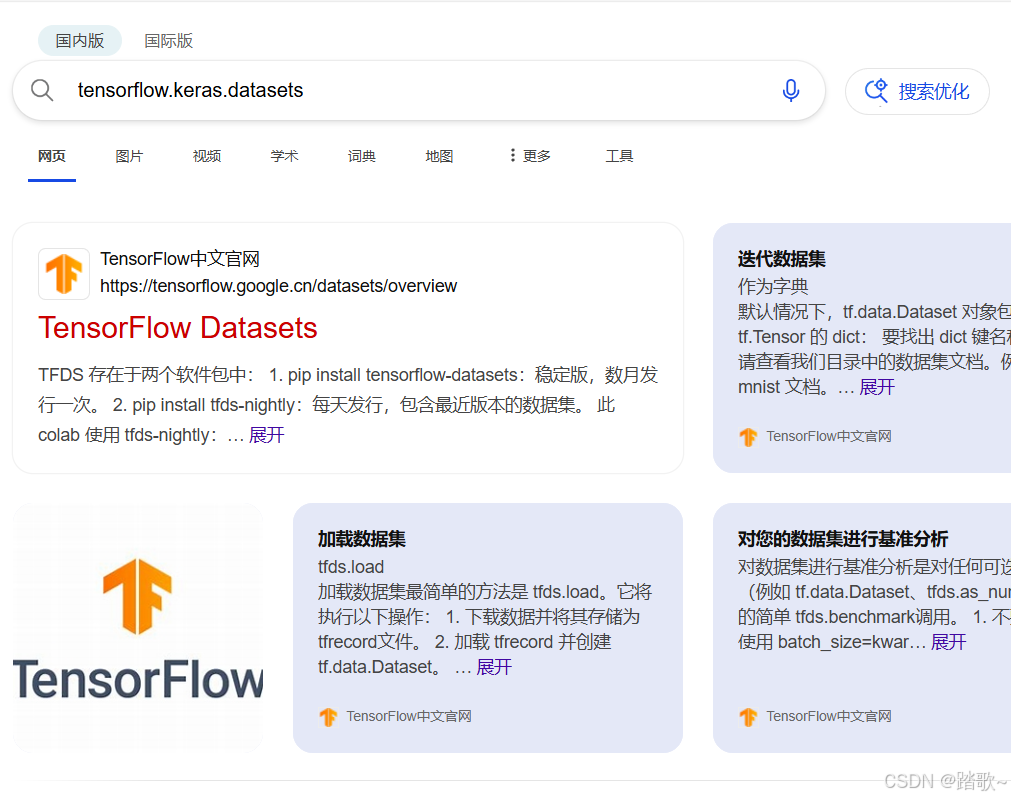Open the 更多 more menu
Image resolution: width=1011 pixels, height=799 pixels.
530,156
